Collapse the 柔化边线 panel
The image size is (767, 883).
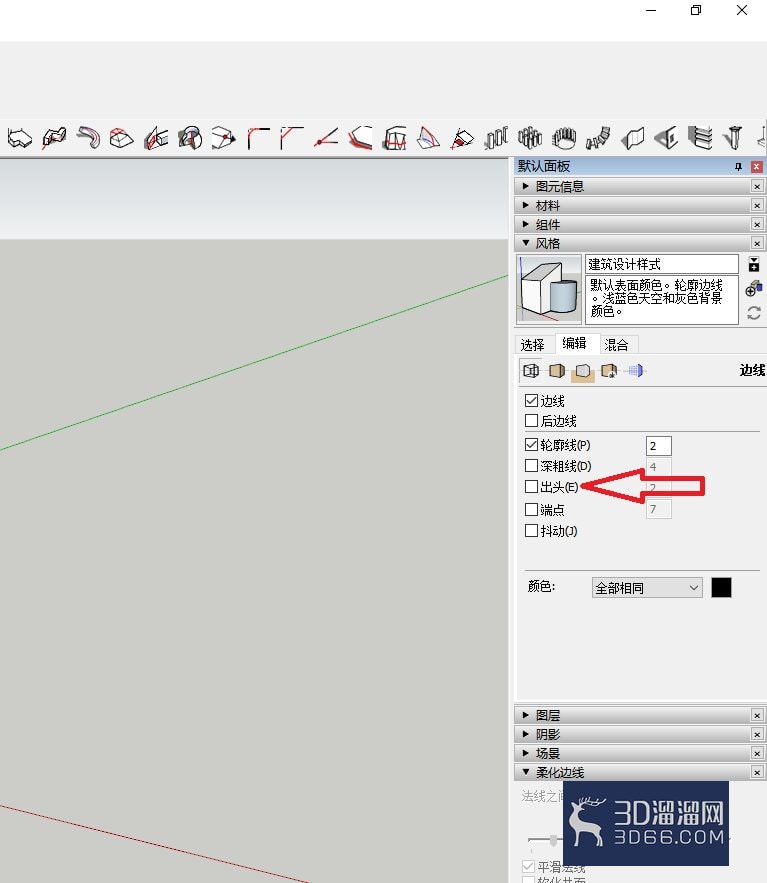pos(640,772)
